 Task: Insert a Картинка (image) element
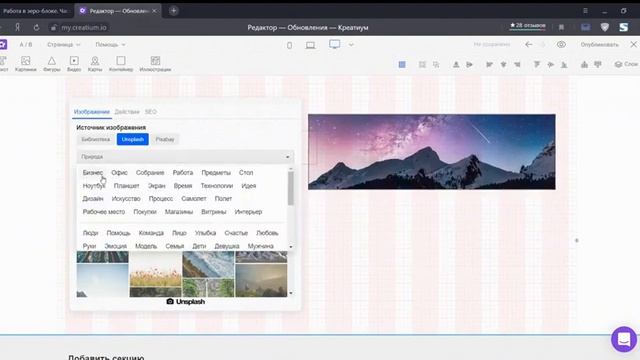25,64
